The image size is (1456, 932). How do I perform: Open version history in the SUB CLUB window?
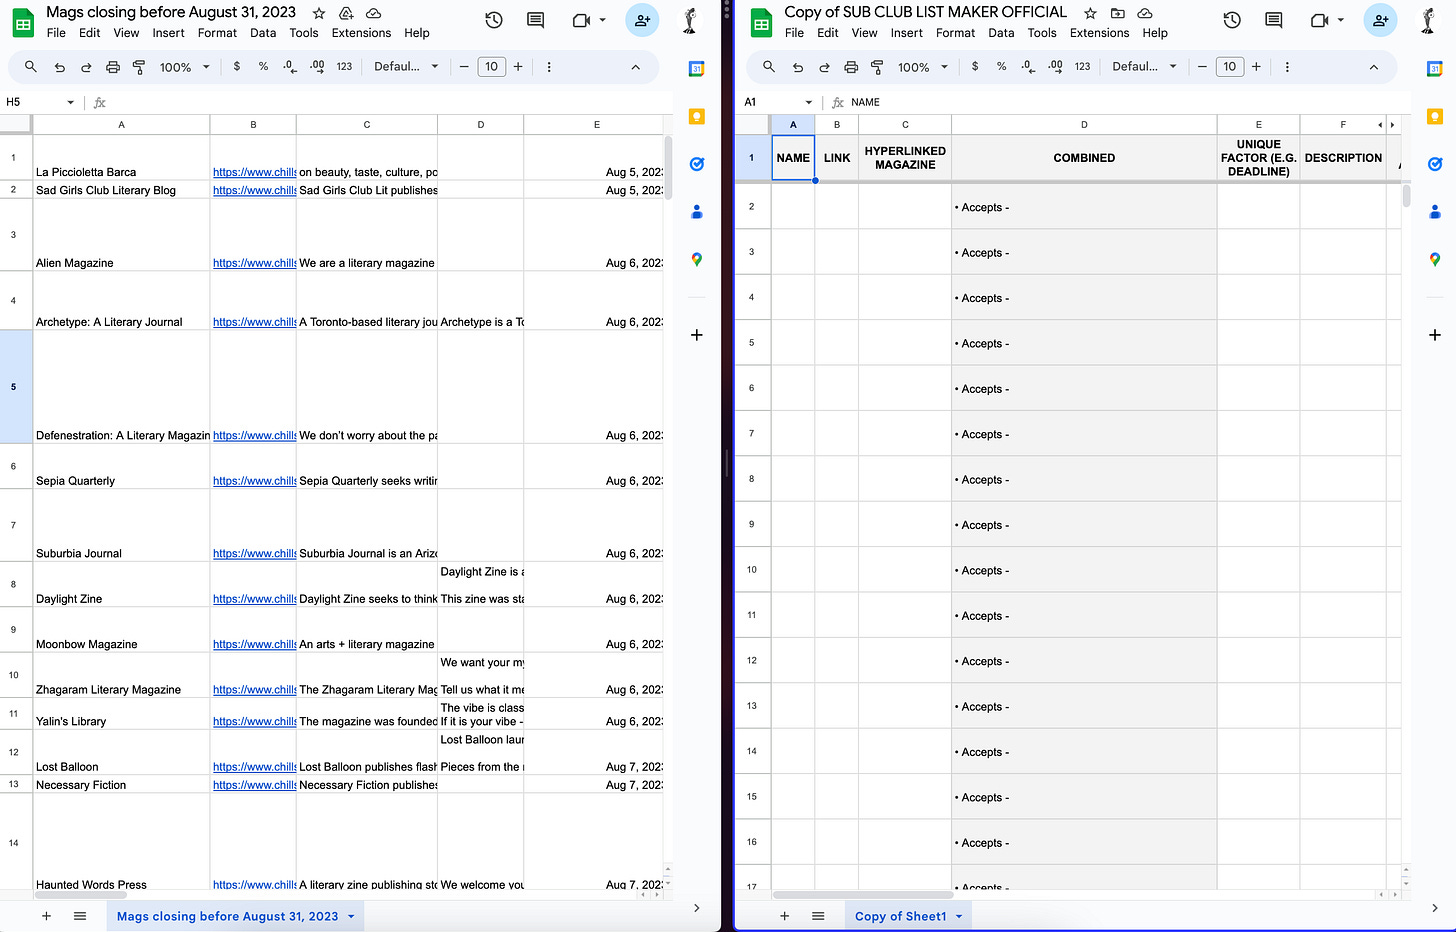[1232, 20]
